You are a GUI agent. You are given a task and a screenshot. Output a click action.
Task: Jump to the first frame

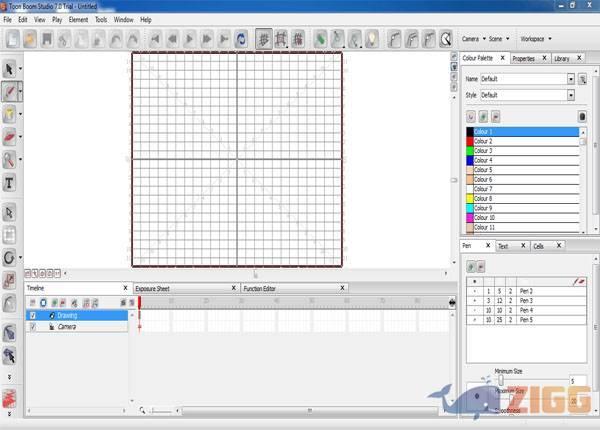(x=155, y=39)
